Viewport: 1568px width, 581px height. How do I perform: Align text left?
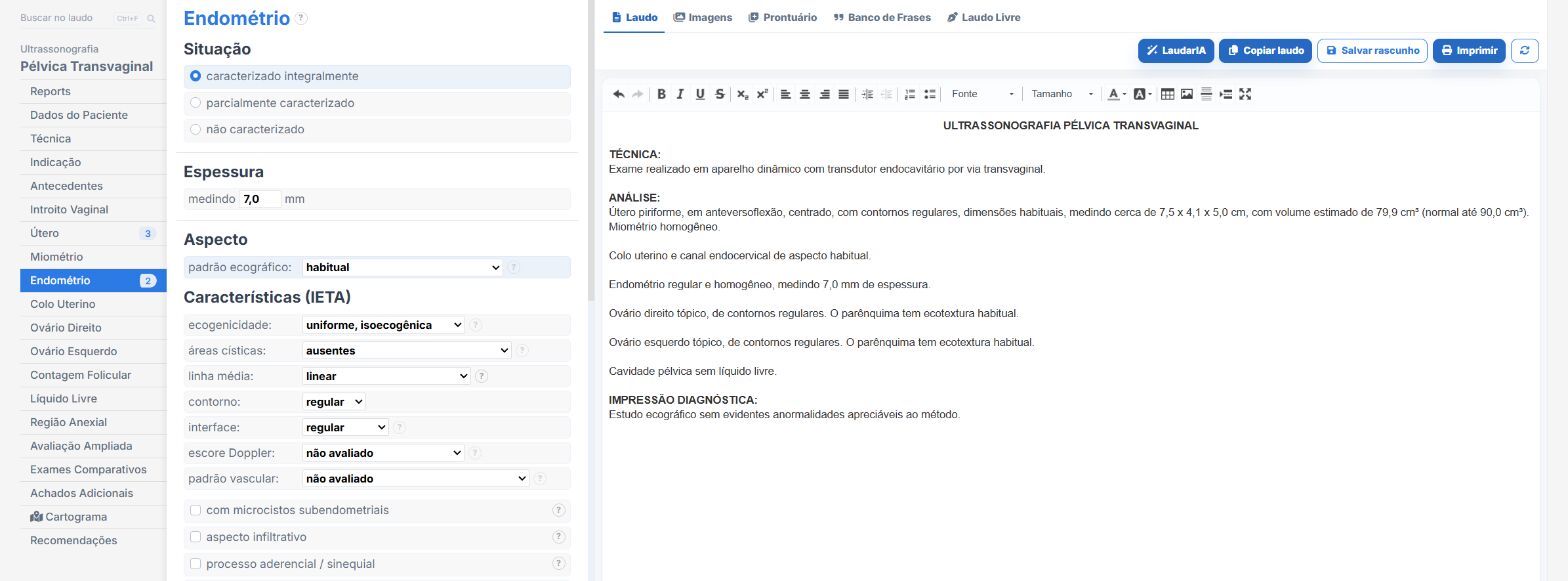785,94
